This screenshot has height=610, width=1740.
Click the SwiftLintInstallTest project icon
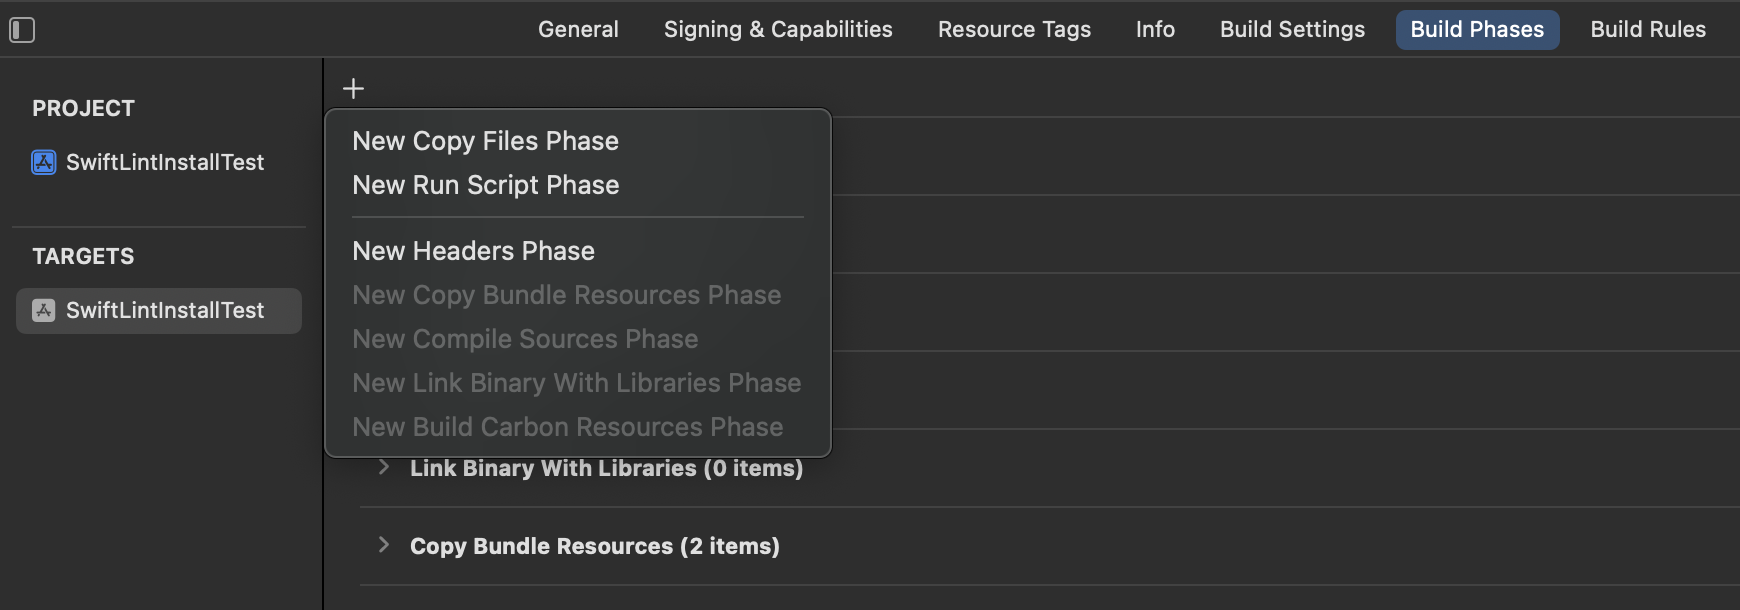click(x=44, y=162)
